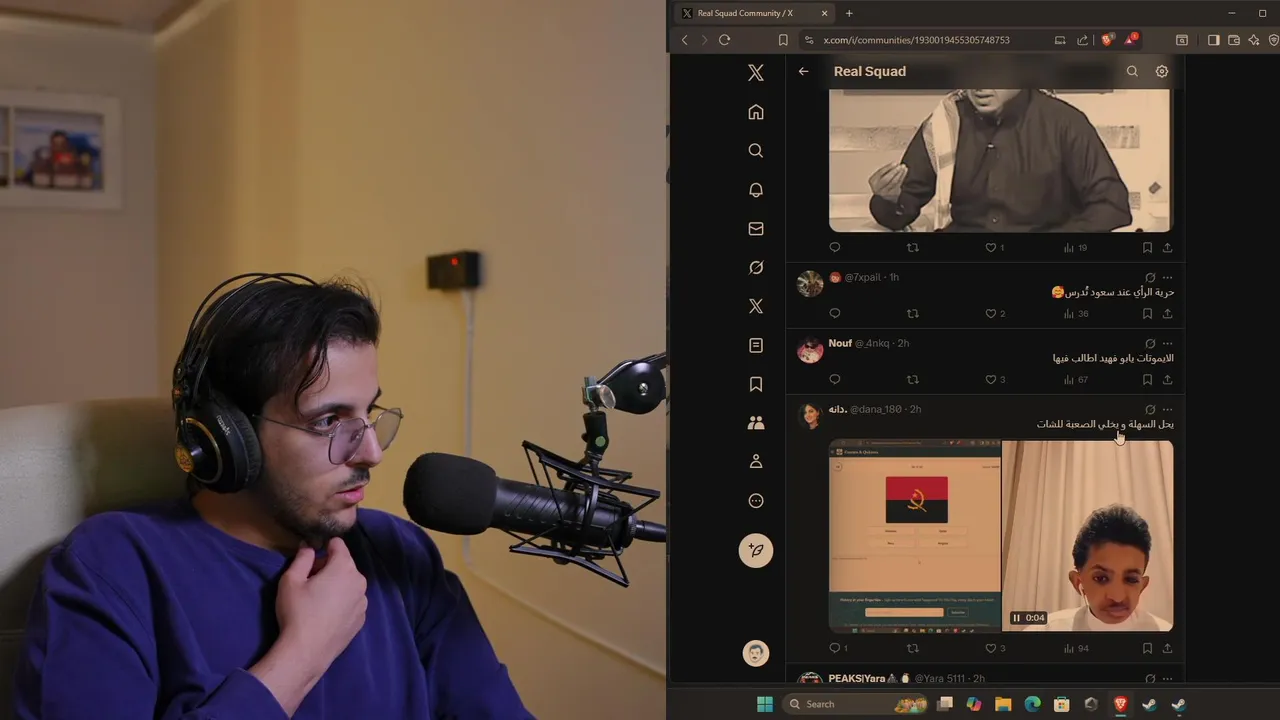This screenshot has width=1280, height=720.
Task: Open Messages envelope in sidebar
Action: [x=756, y=229]
